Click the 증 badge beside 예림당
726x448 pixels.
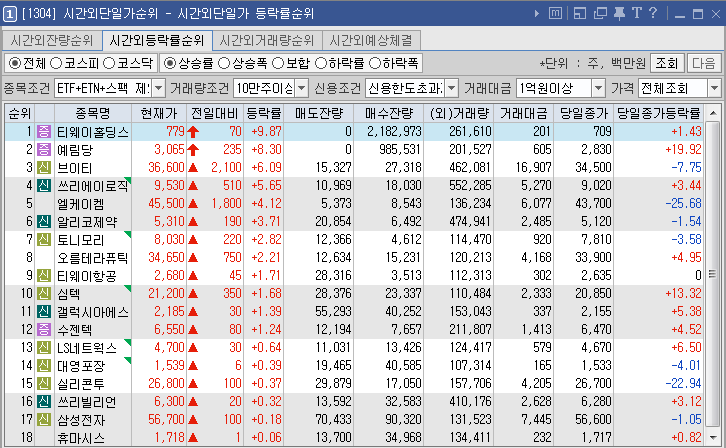[44, 149]
